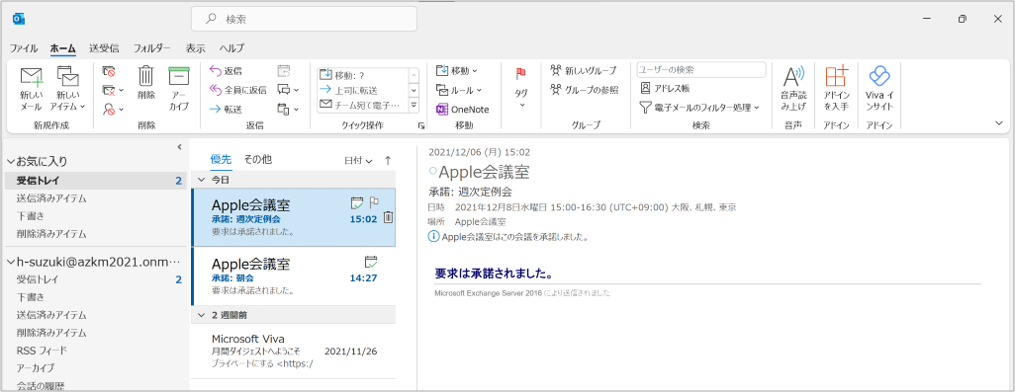This screenshot has width=1015, height=392.
Task: Create a new mail (新しいメール)
Action: point(31,89)
